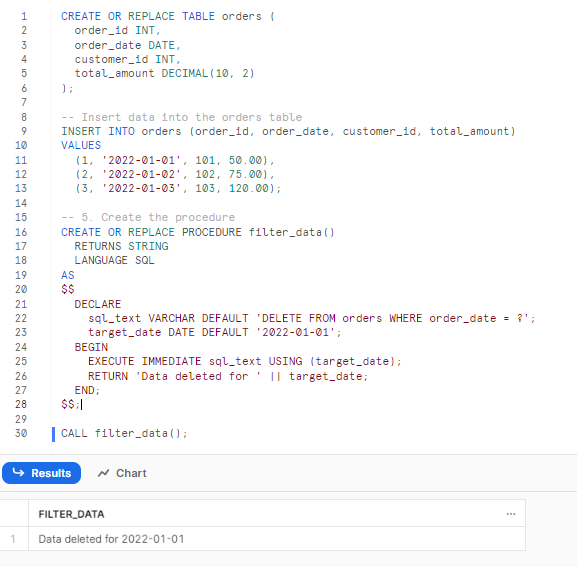Click the chart line icon beside Chart

click(103, 473)
